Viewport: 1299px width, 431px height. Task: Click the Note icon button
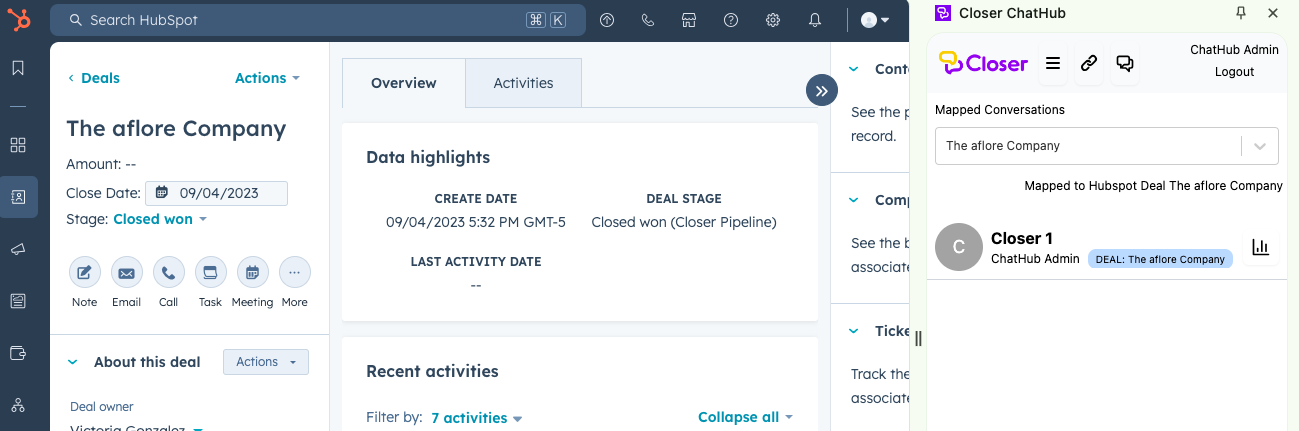[x=85, y=272]
